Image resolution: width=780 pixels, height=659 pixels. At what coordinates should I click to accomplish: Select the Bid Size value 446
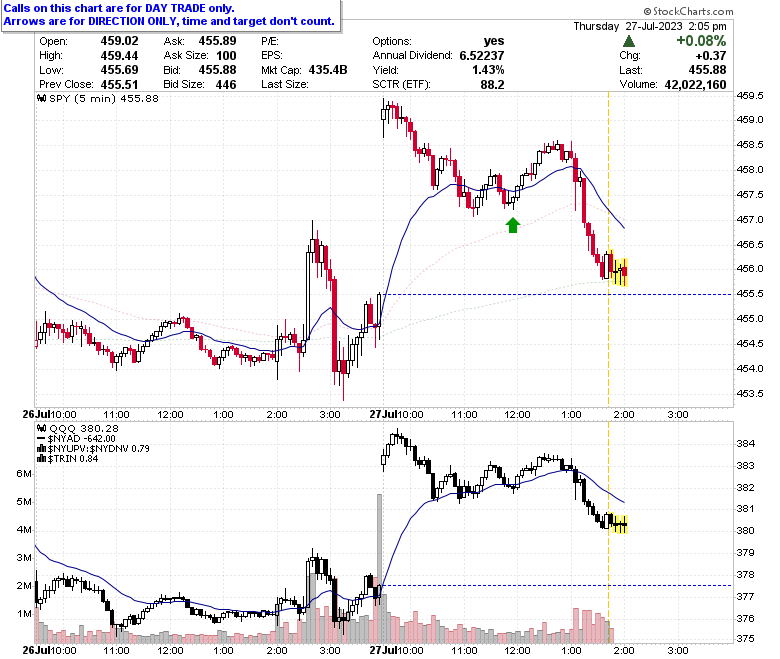(x=226, y=85)
